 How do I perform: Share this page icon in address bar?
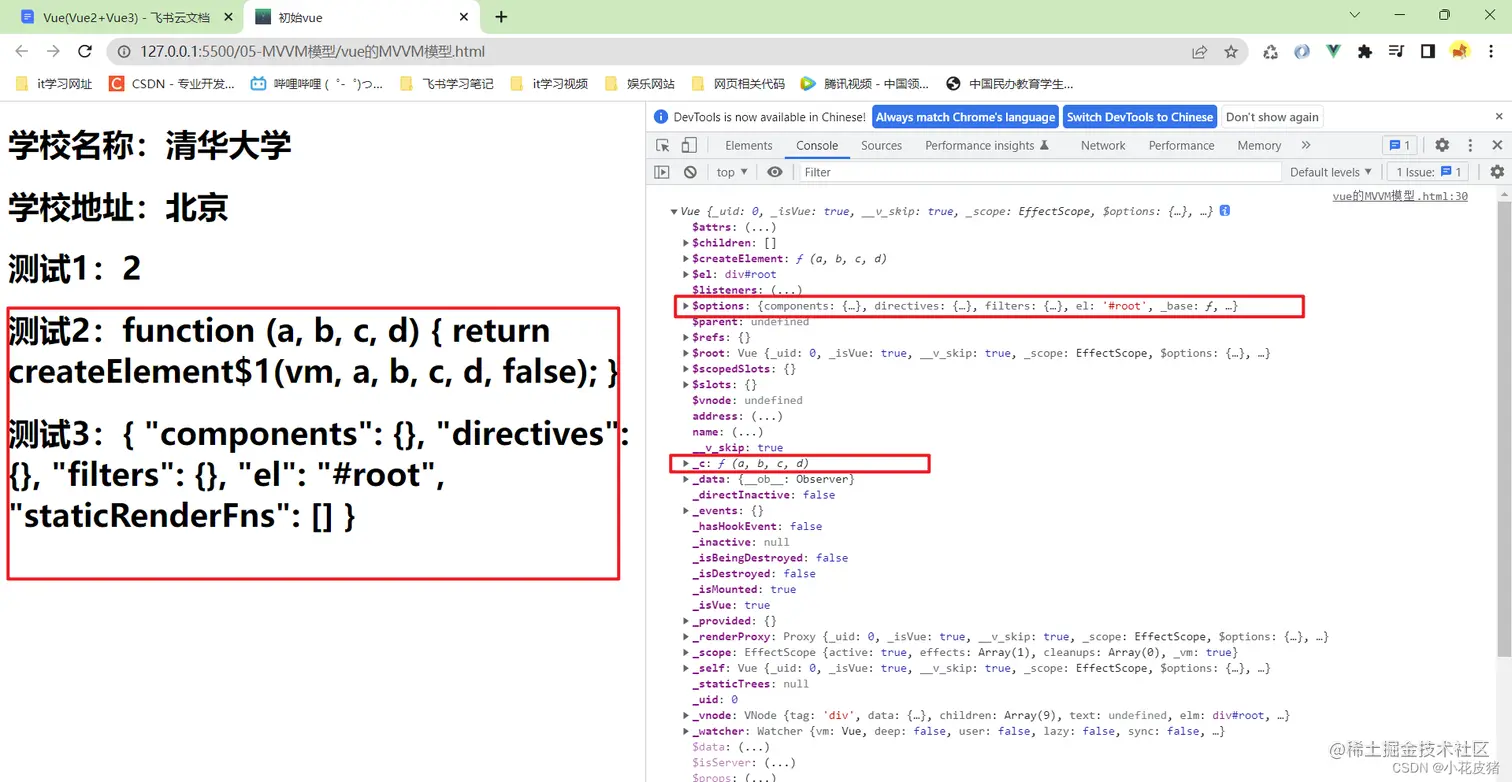point(1199,51)
